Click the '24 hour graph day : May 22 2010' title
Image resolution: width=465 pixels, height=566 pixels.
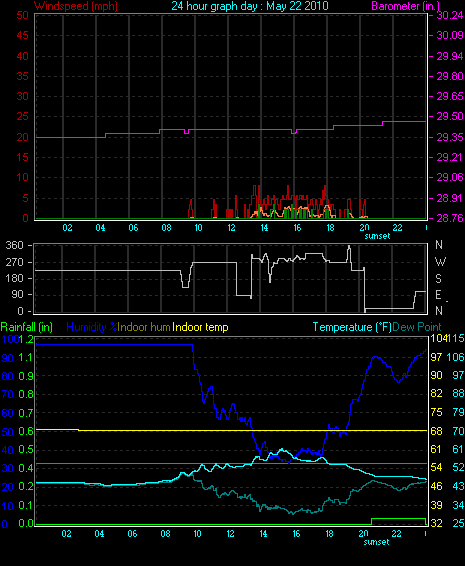click(250, 6)
